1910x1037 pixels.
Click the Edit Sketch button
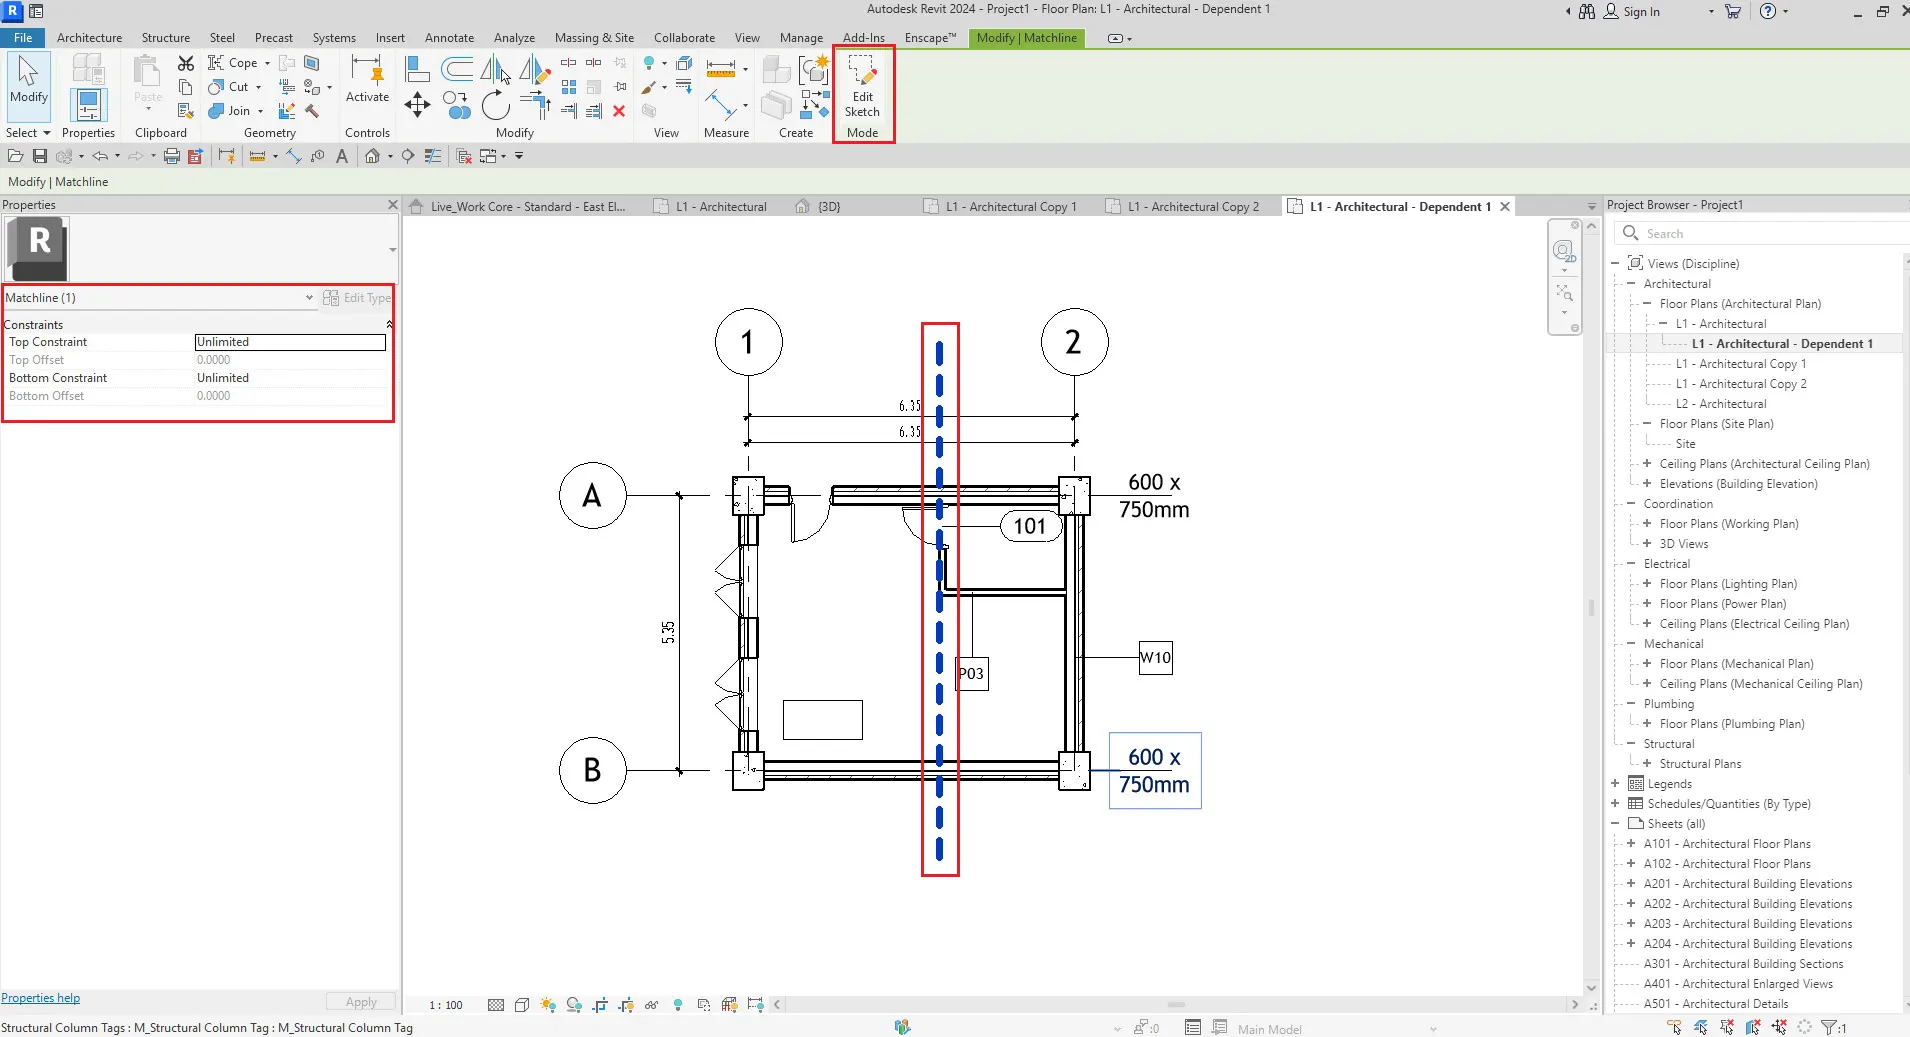(862, 87)
